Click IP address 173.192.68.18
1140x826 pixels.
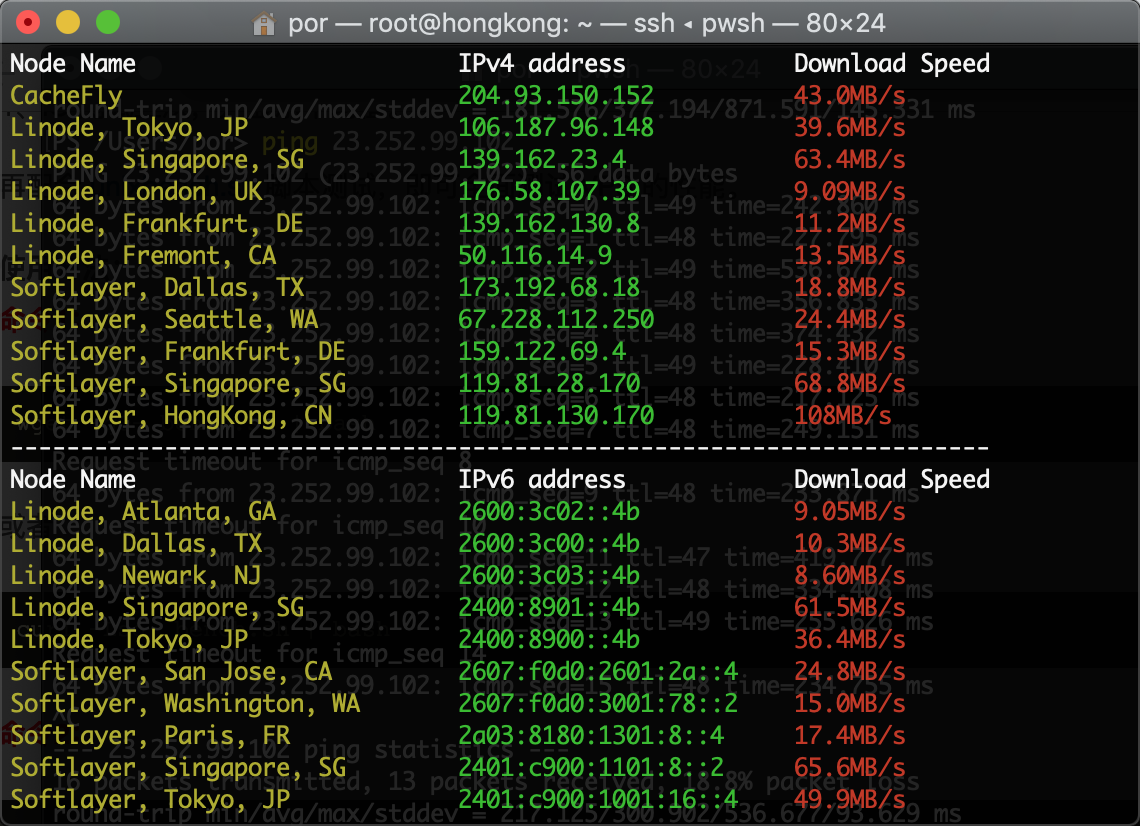coord(549,287)
